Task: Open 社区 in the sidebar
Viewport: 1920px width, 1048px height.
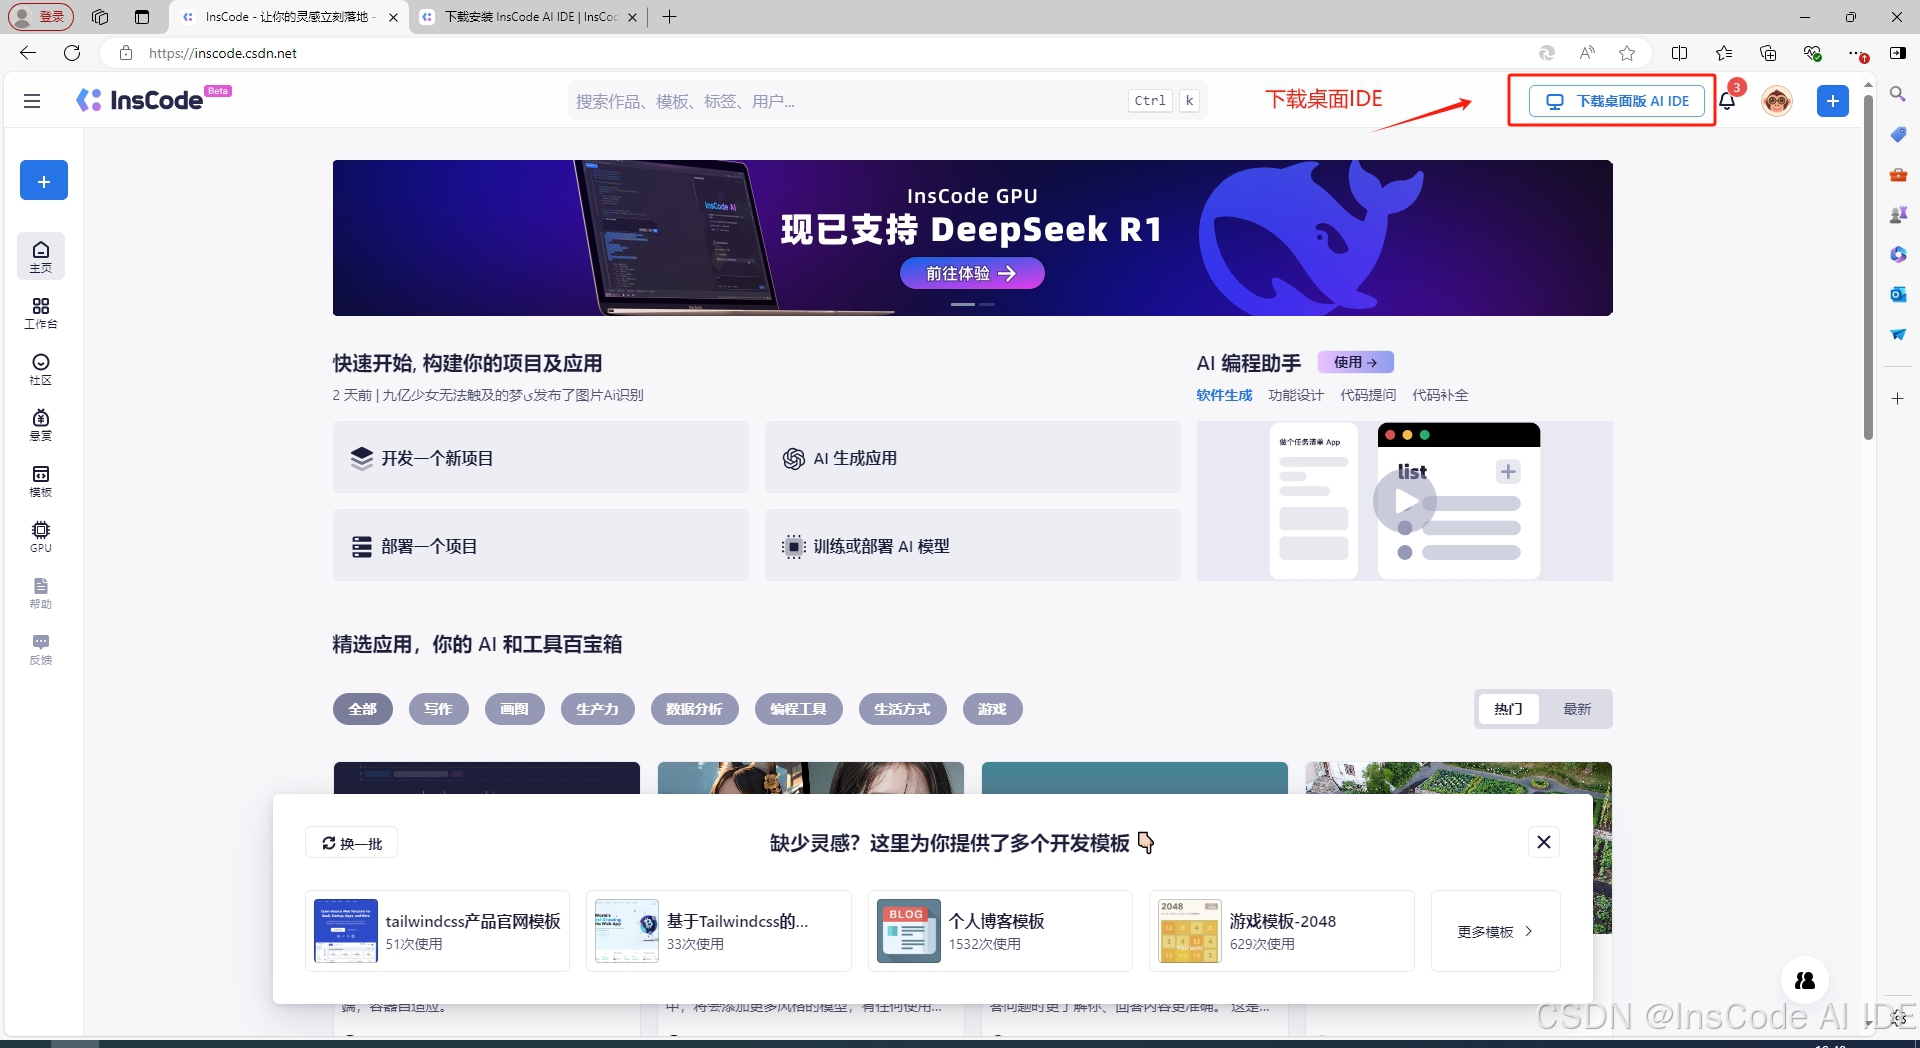Action: point(41,369)
